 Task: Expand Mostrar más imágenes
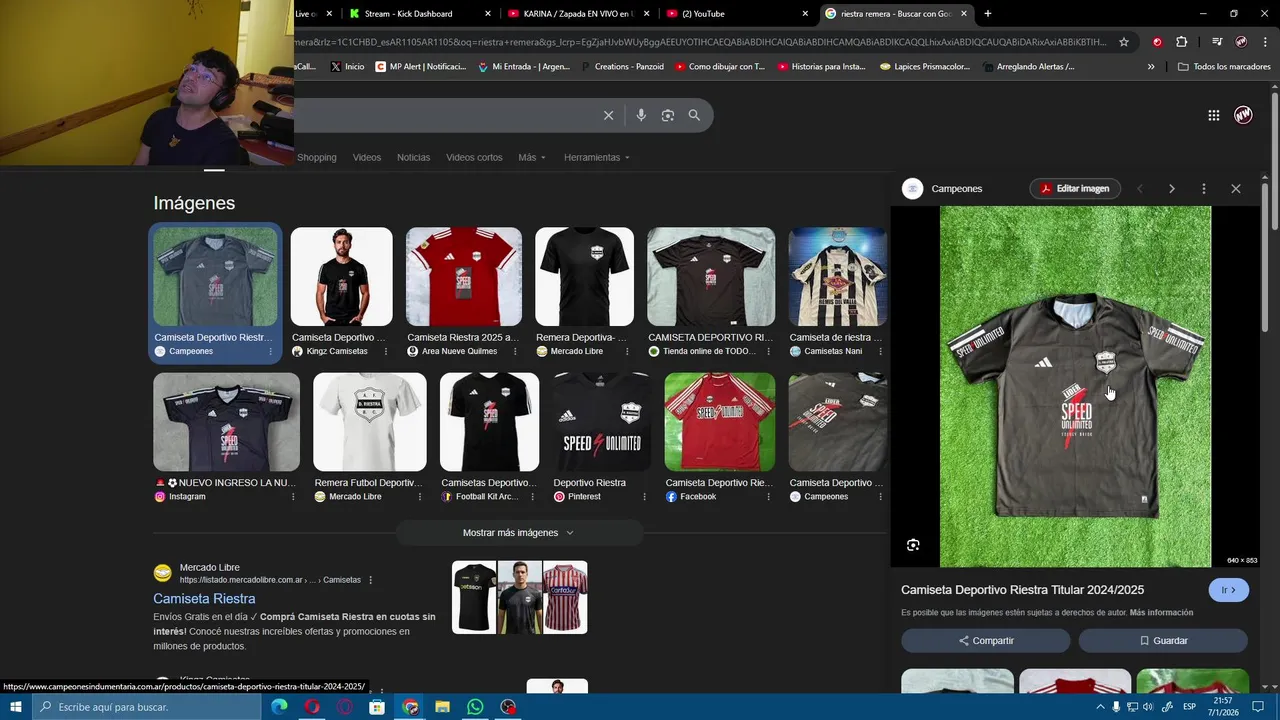coord(519,533)
